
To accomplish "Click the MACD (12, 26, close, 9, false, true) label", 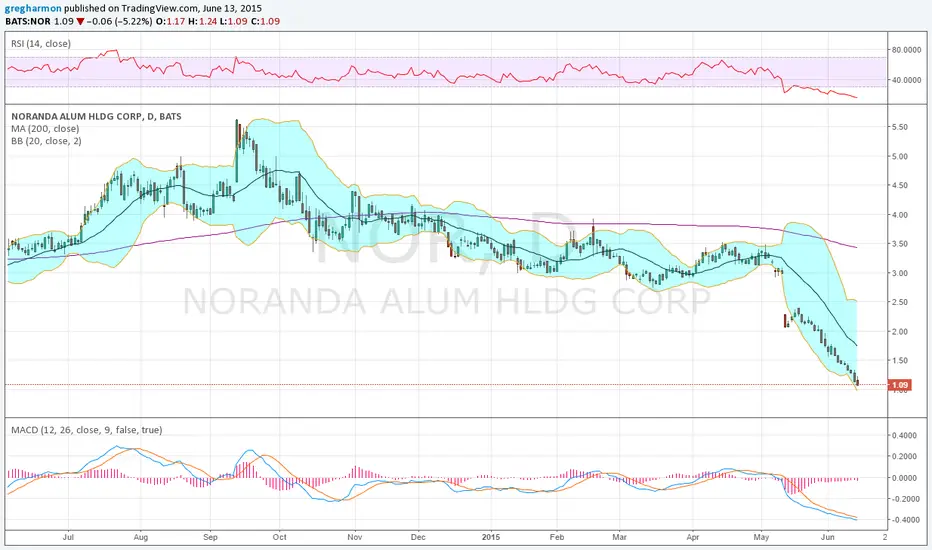I will pos(86,430).
